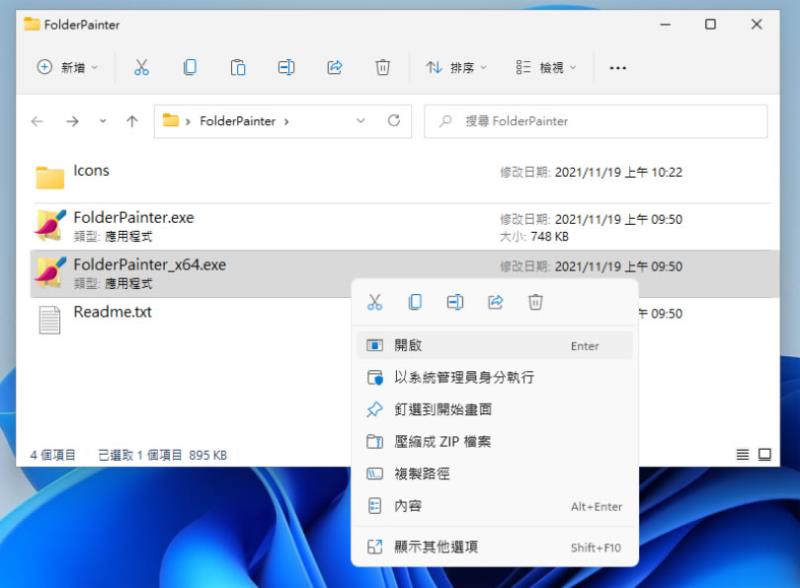This screenshot has width=800, height=588.
Task: Select the Icons folder name
Action: (91, 170)
